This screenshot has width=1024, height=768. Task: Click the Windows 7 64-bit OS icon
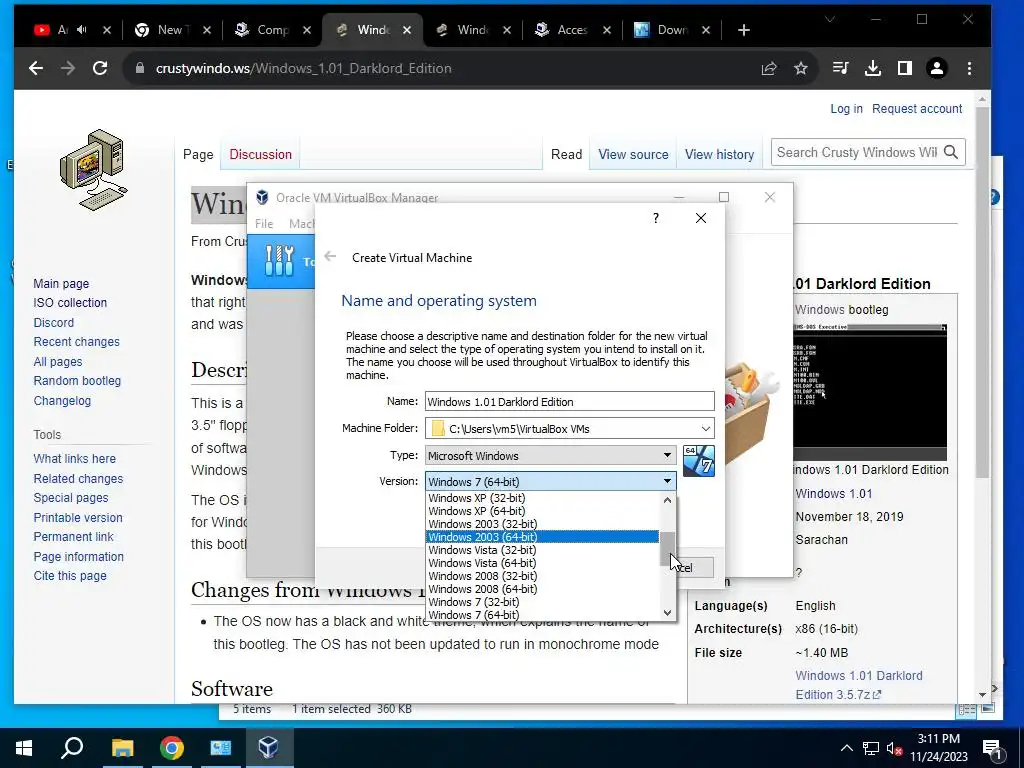pos(699,461)
